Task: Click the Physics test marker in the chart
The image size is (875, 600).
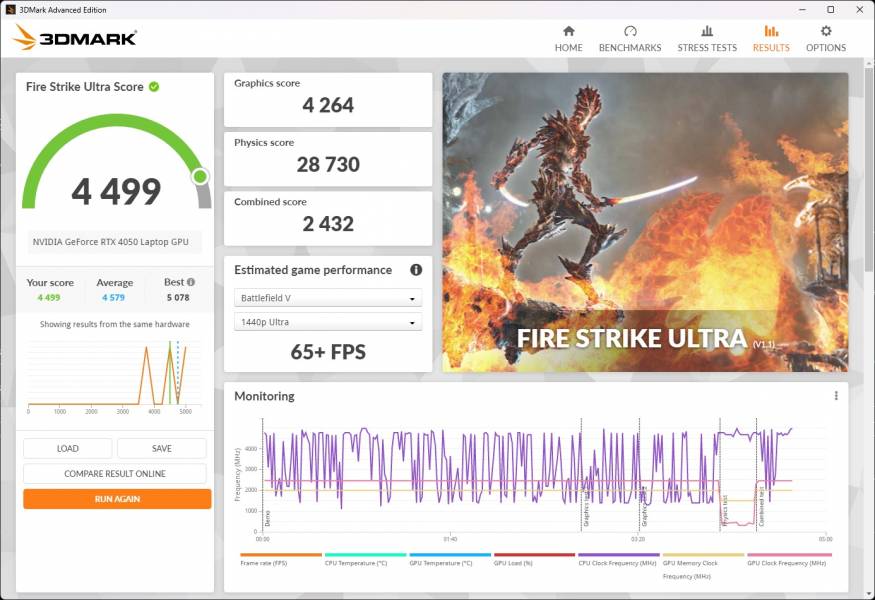Action: [x=725, y=510]
